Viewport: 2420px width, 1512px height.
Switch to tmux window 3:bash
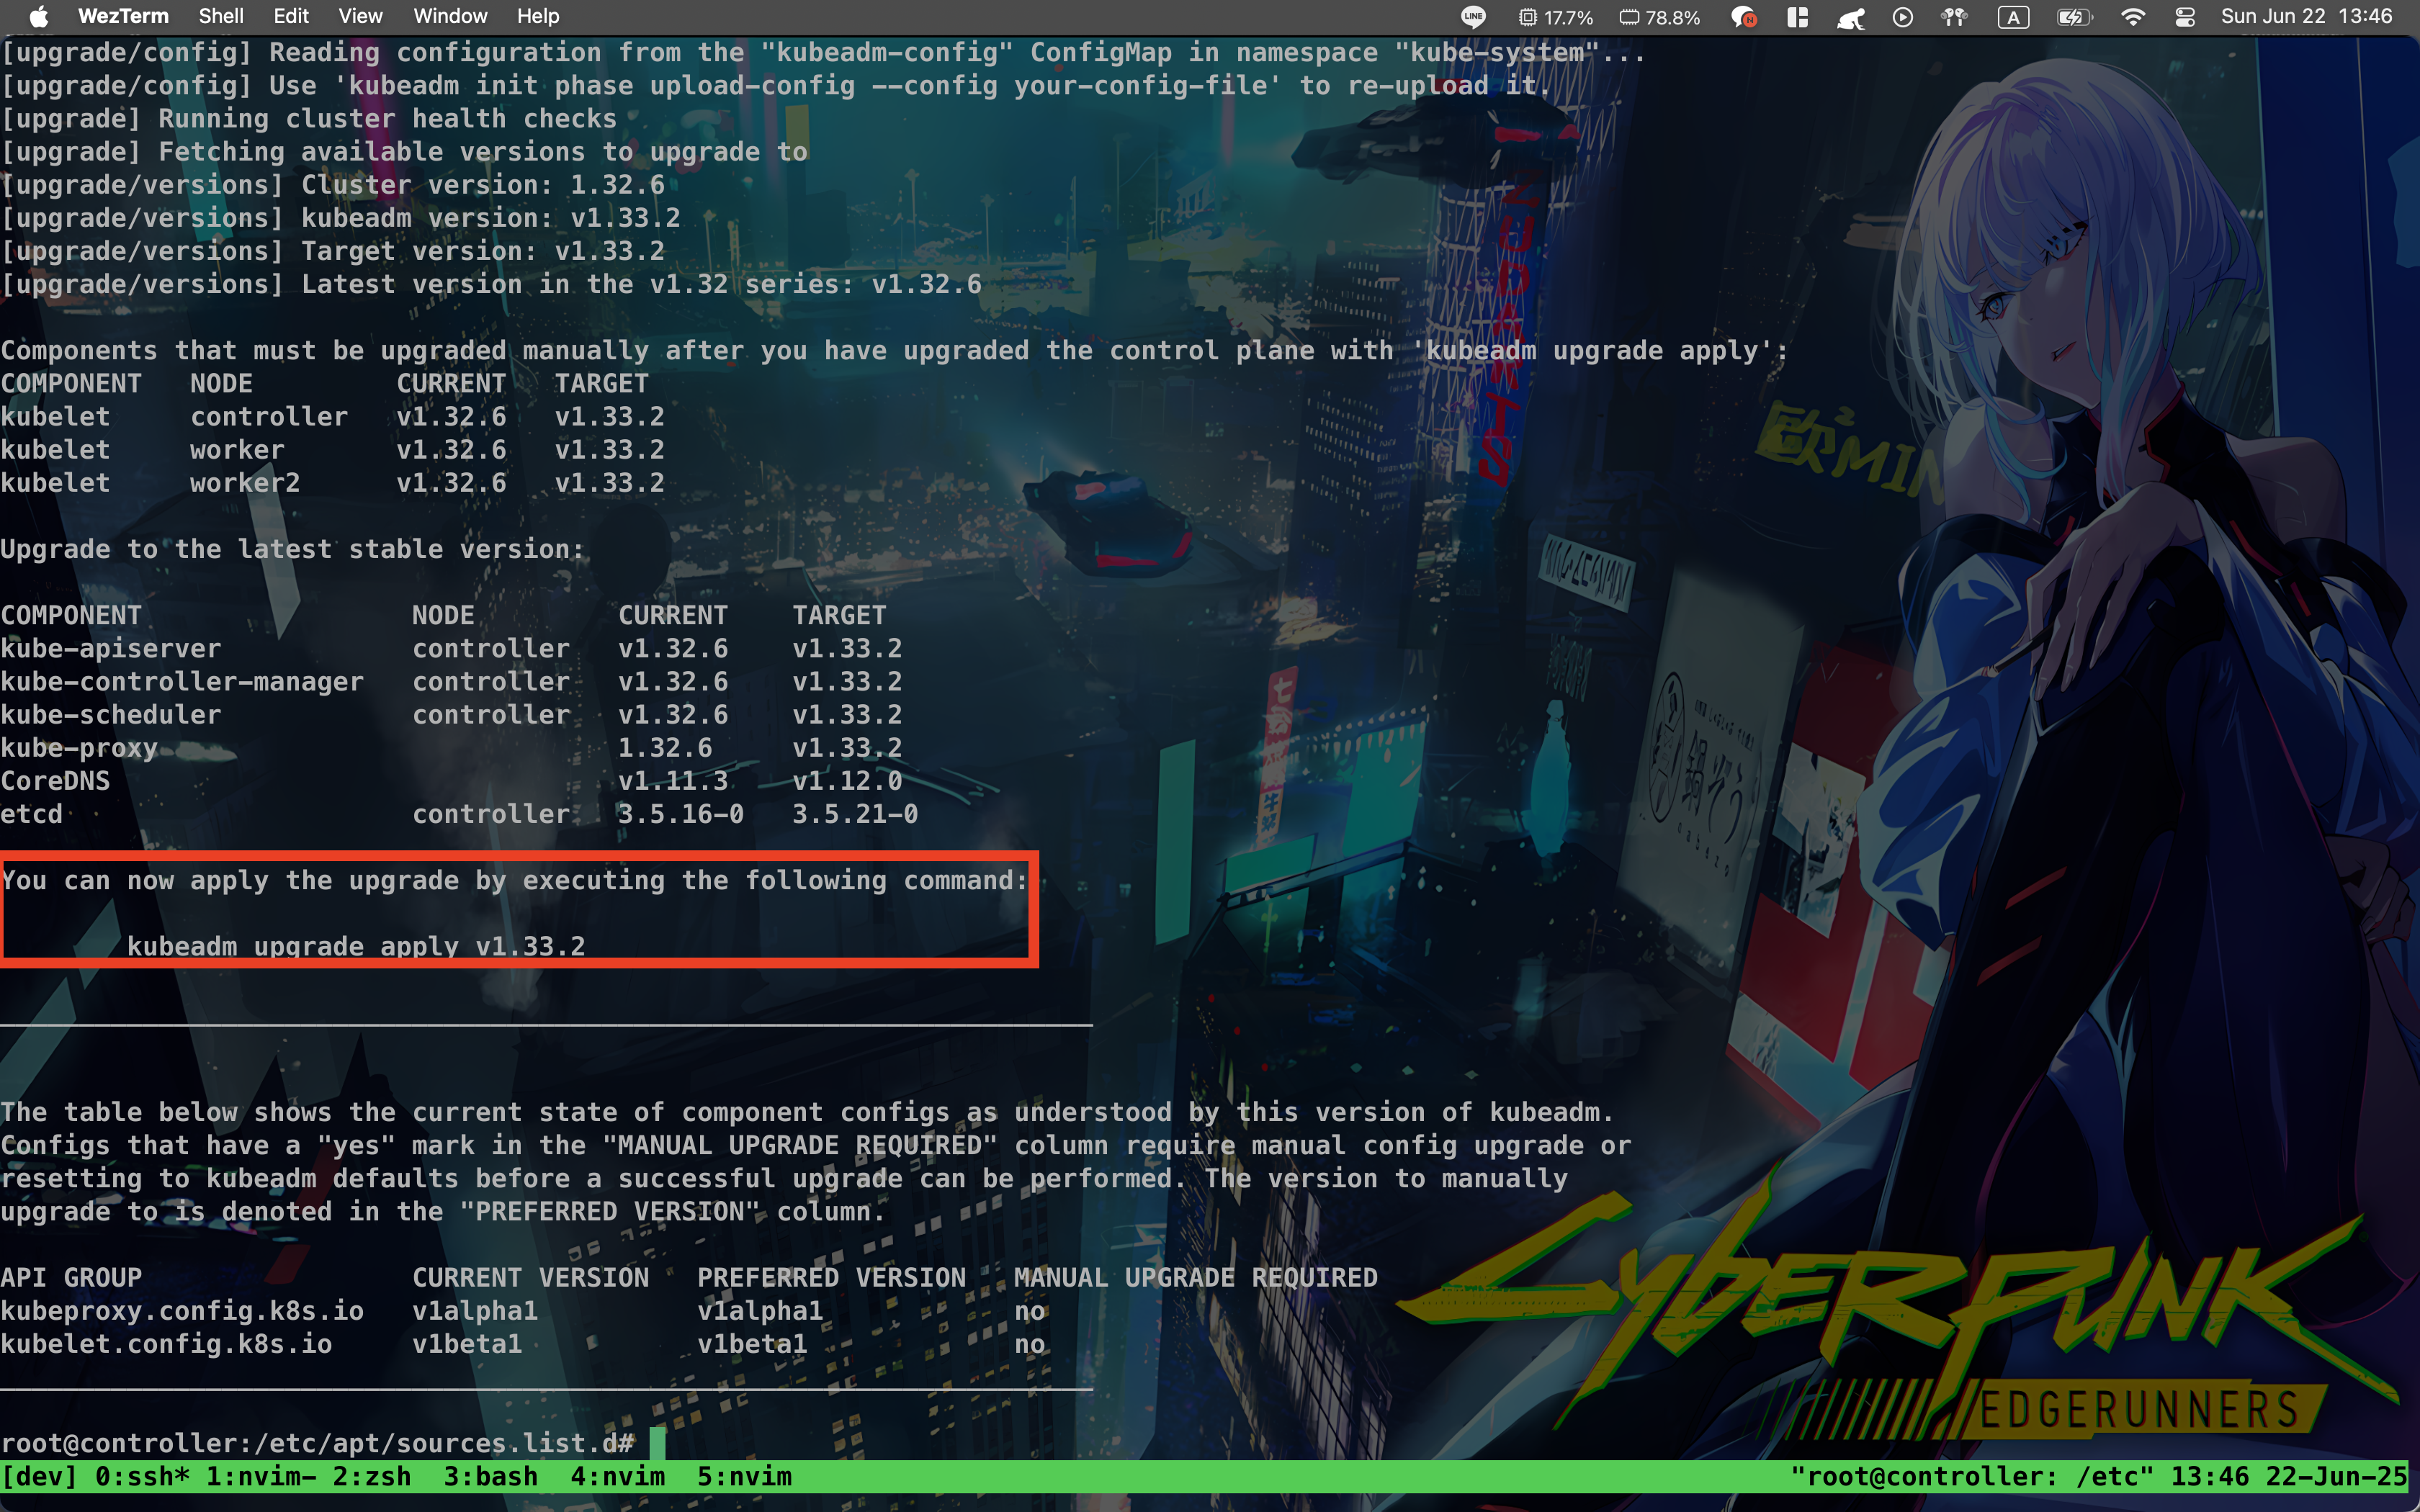point(491,1476)
